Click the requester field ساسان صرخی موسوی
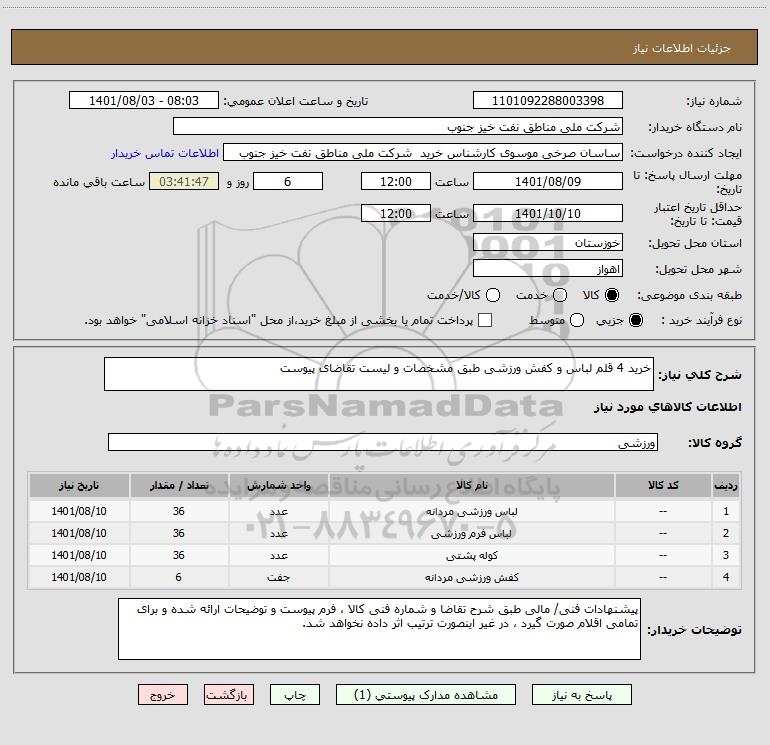 pyautogui.click(x=423, y=153)
